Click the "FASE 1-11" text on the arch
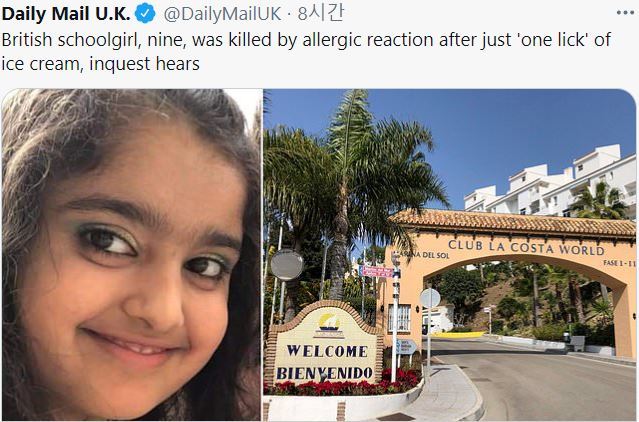639x422 pixels. 619,264
